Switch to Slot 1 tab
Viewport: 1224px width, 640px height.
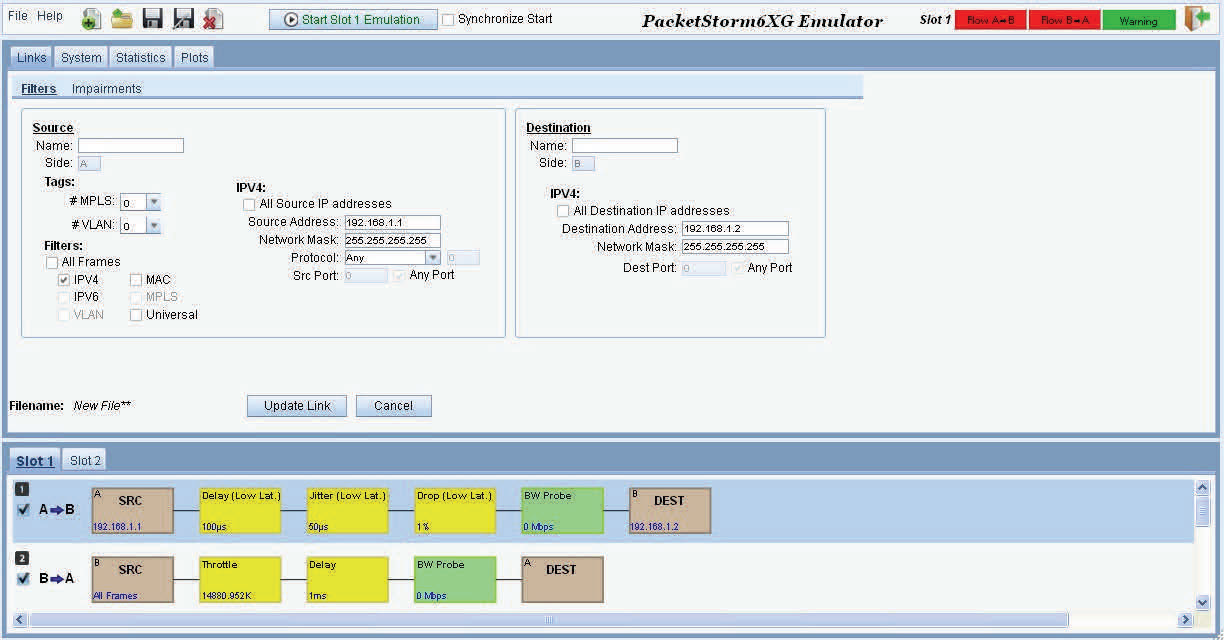pos(35,461)
